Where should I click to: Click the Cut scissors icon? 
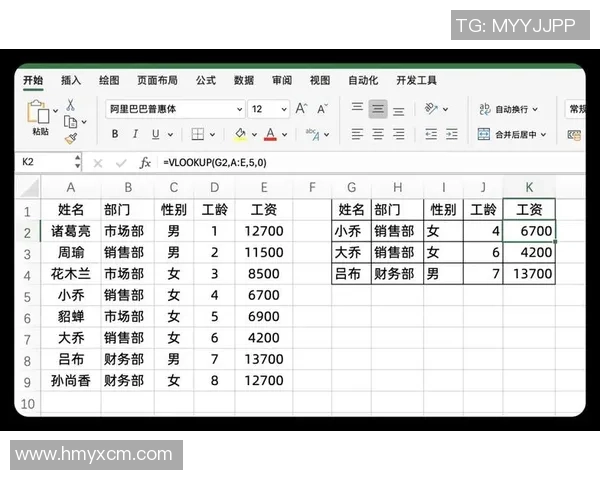[x=71, y=104]
